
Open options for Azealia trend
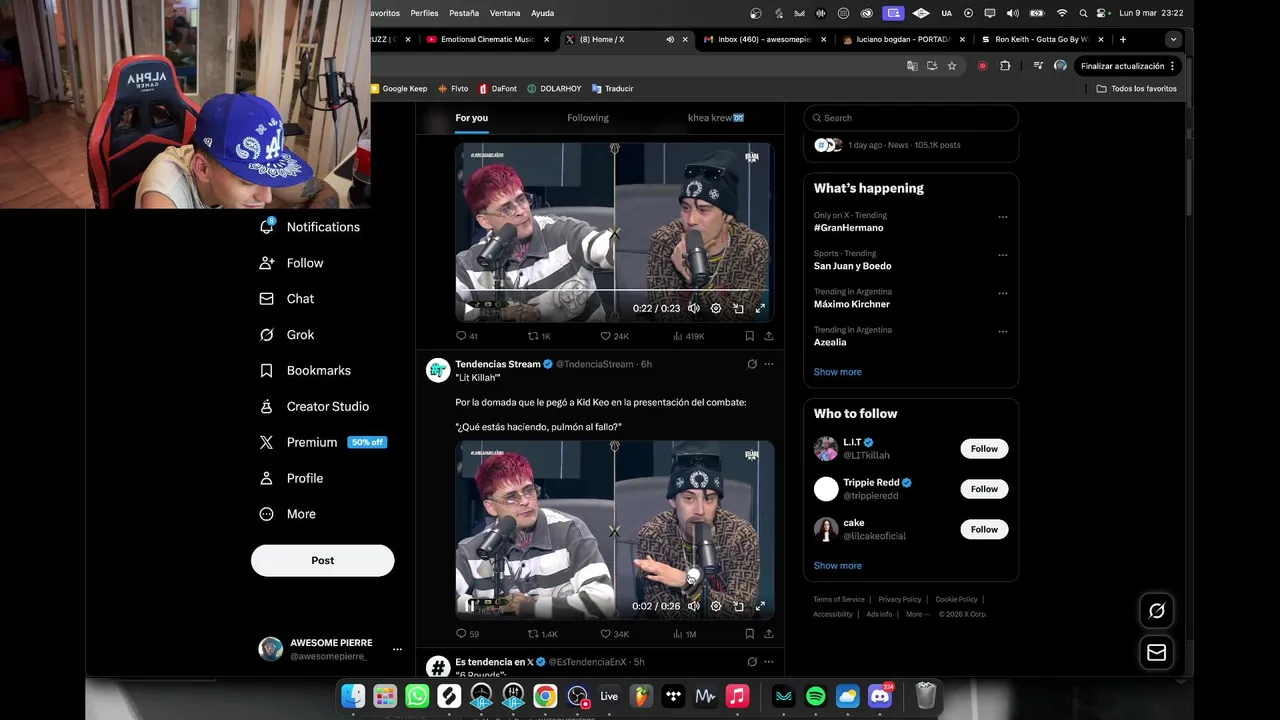coord(1002,331)
